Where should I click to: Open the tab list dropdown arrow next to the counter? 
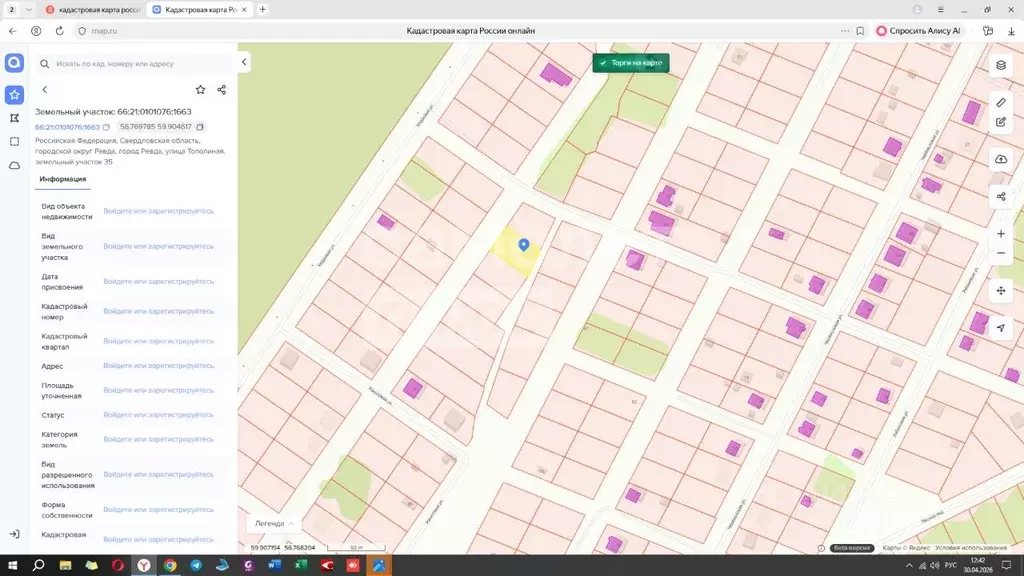(x=29, y=10)
